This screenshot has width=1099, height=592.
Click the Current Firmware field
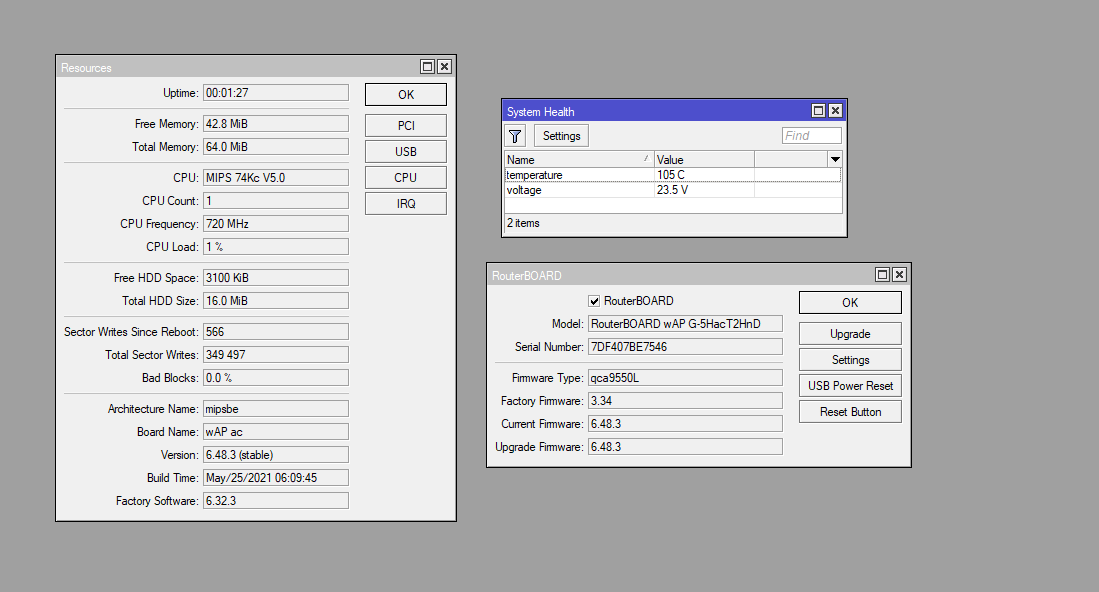(685, 424)
